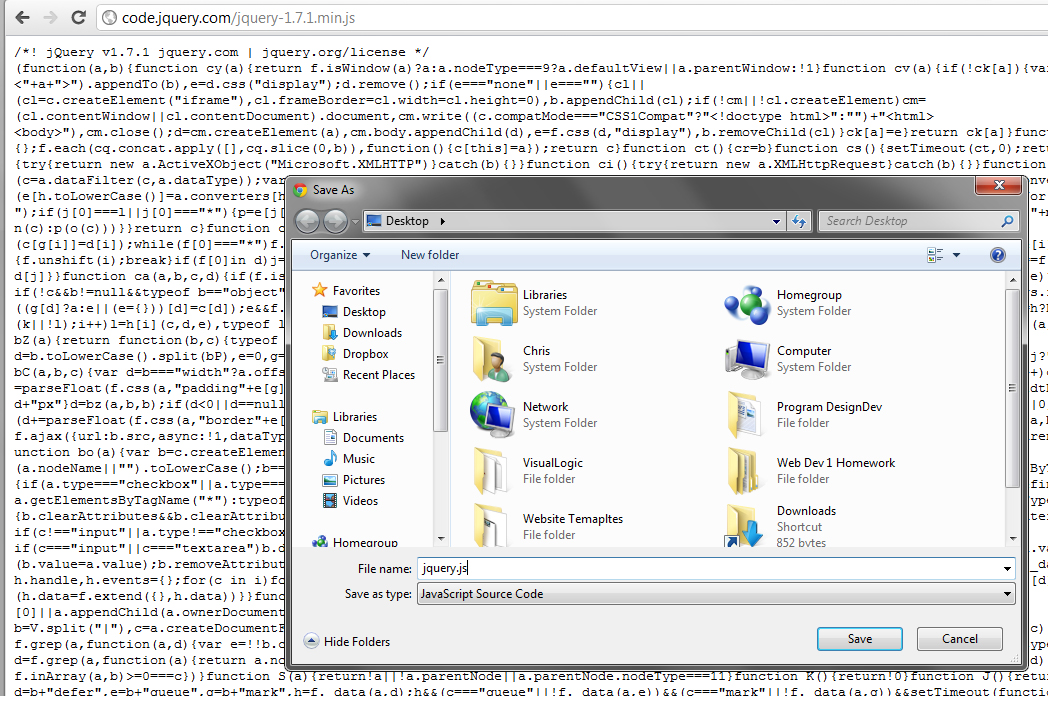
Task: Open the Organize menu
Action: coord(339,255)
